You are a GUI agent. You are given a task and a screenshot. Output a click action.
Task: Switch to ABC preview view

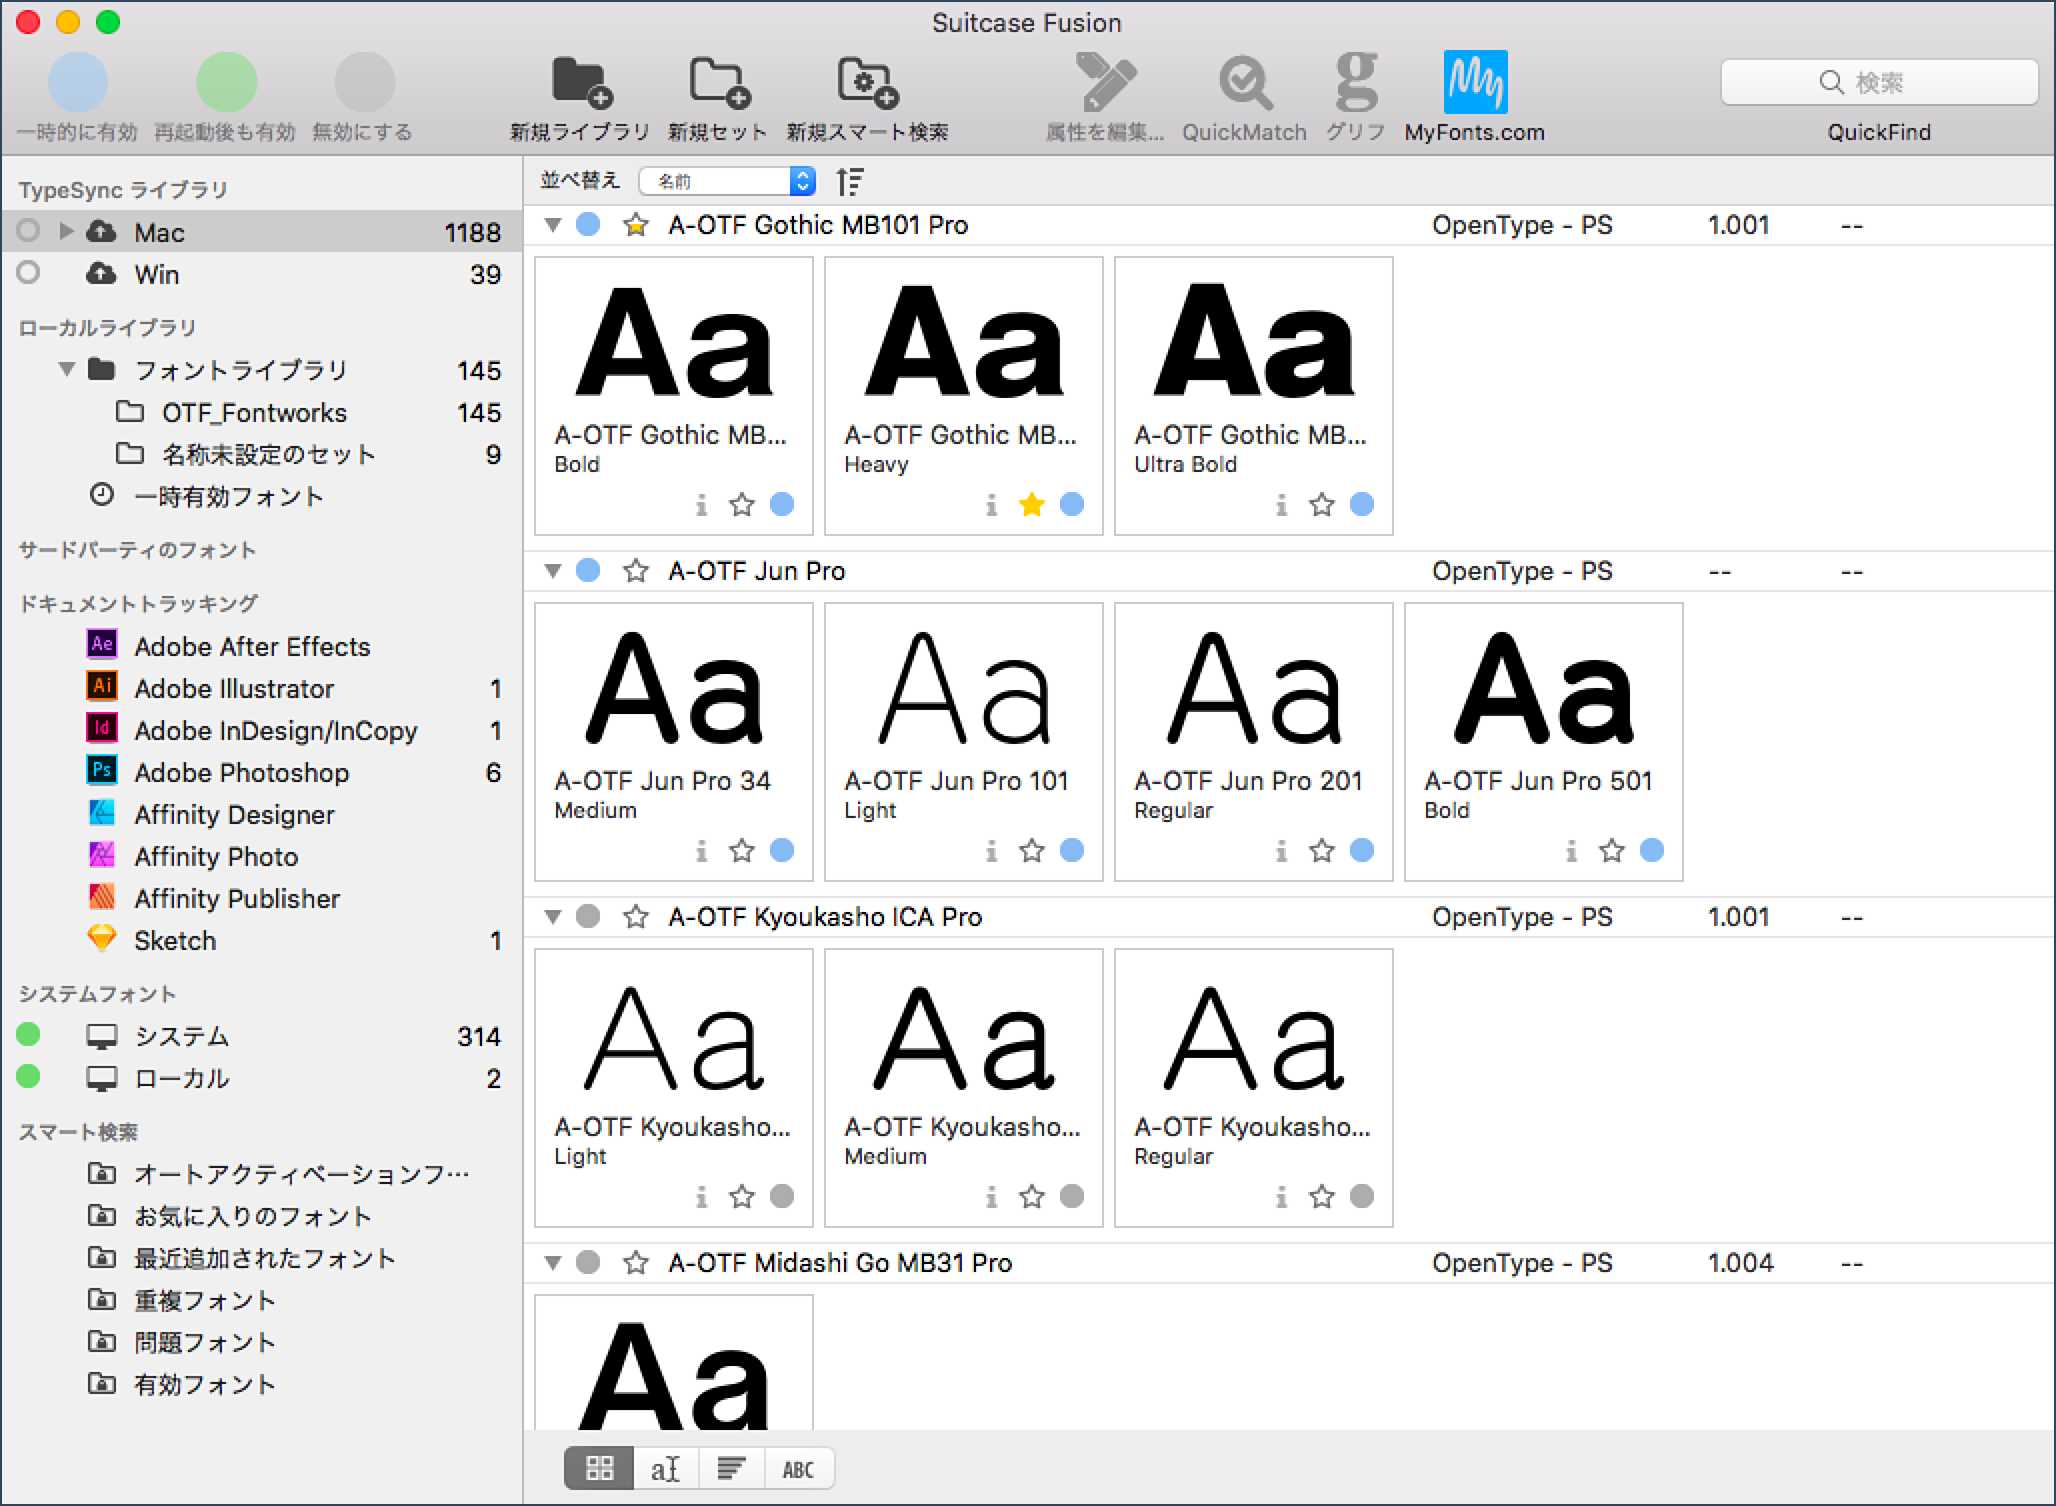(798, 1468)
